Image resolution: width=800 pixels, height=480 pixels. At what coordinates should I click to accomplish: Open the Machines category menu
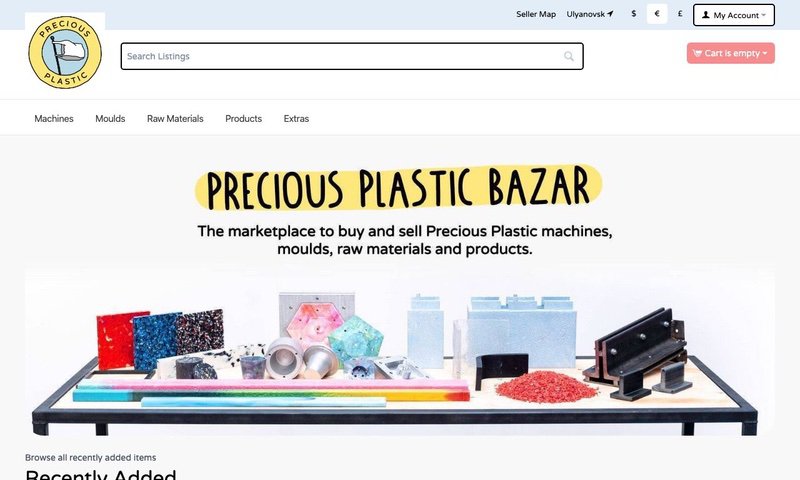point(54,118)
